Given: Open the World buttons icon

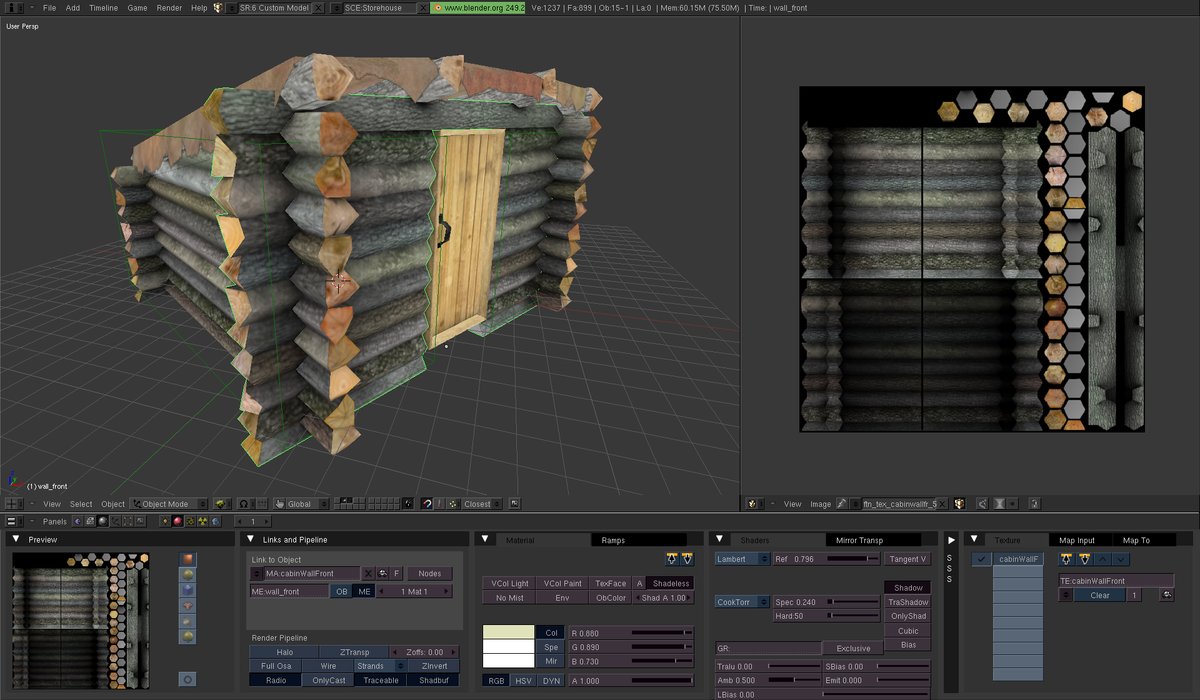Looking at the screenshot, I should coord(216,521).
